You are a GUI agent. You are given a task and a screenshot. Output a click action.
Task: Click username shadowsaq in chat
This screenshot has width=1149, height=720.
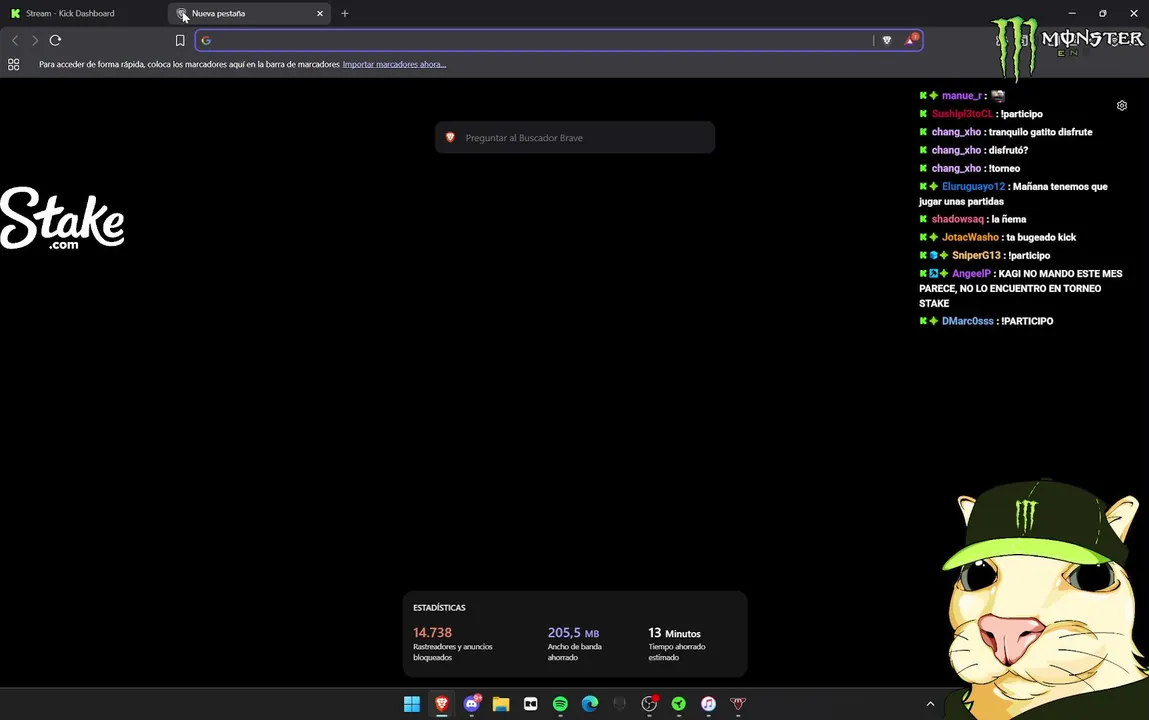click(958, 219)
